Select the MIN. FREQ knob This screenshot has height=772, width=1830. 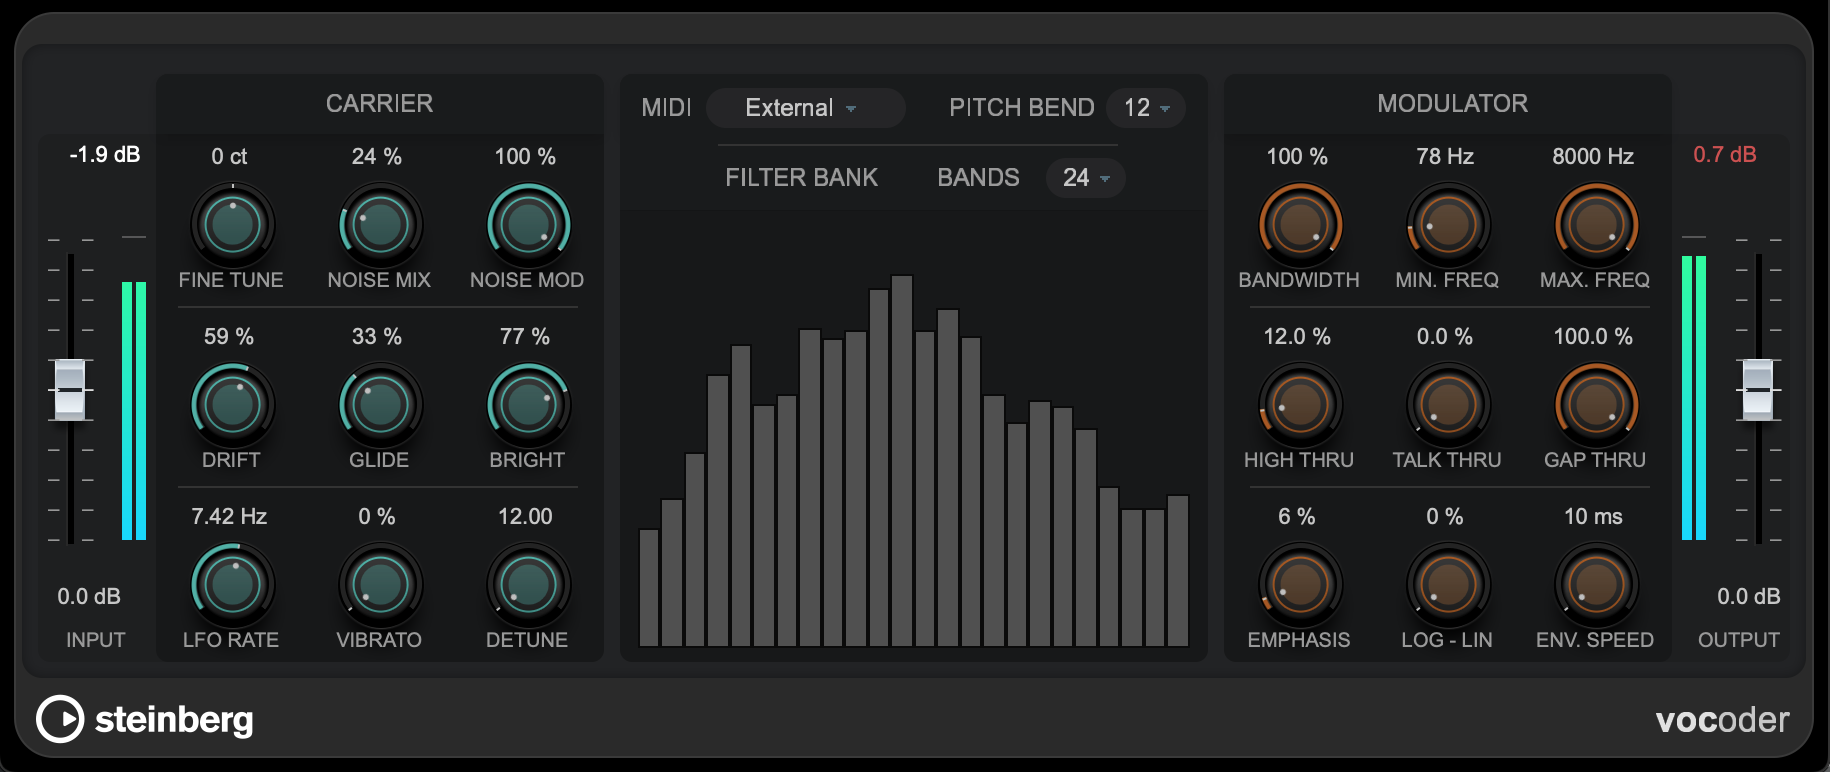pos(1448,225)
